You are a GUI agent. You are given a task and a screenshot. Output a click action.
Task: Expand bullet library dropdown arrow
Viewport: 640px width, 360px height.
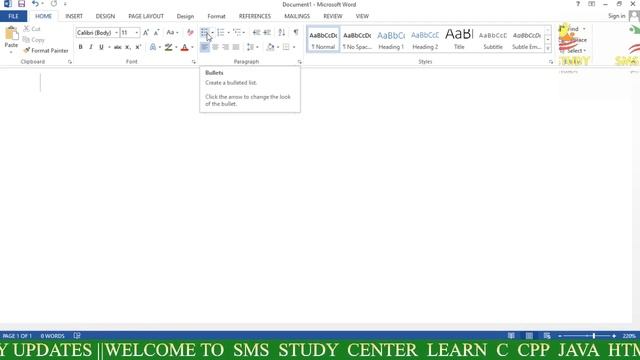pyautogui.click(x=212, y=33)
